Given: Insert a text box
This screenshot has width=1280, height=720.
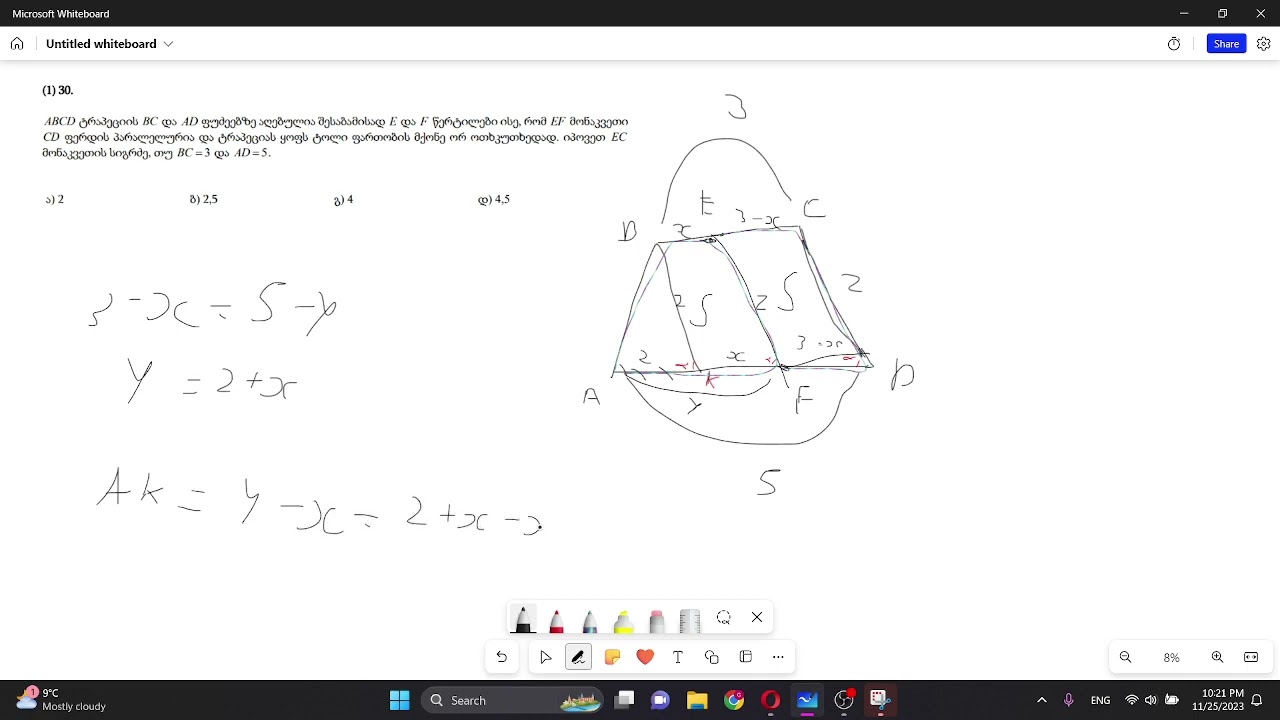Looking at the screenshot, I should (x=678, y=657).
